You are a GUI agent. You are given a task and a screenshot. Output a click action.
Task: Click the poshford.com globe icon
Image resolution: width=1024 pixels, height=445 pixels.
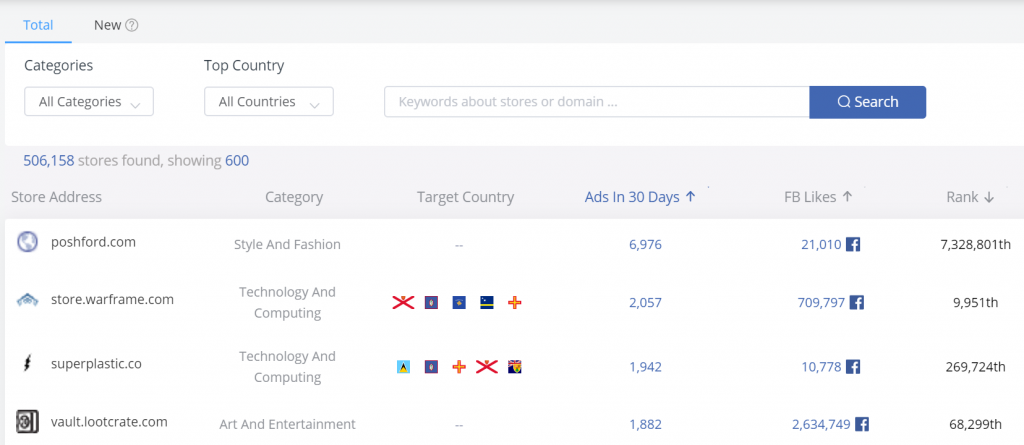(x=27, y=242)
